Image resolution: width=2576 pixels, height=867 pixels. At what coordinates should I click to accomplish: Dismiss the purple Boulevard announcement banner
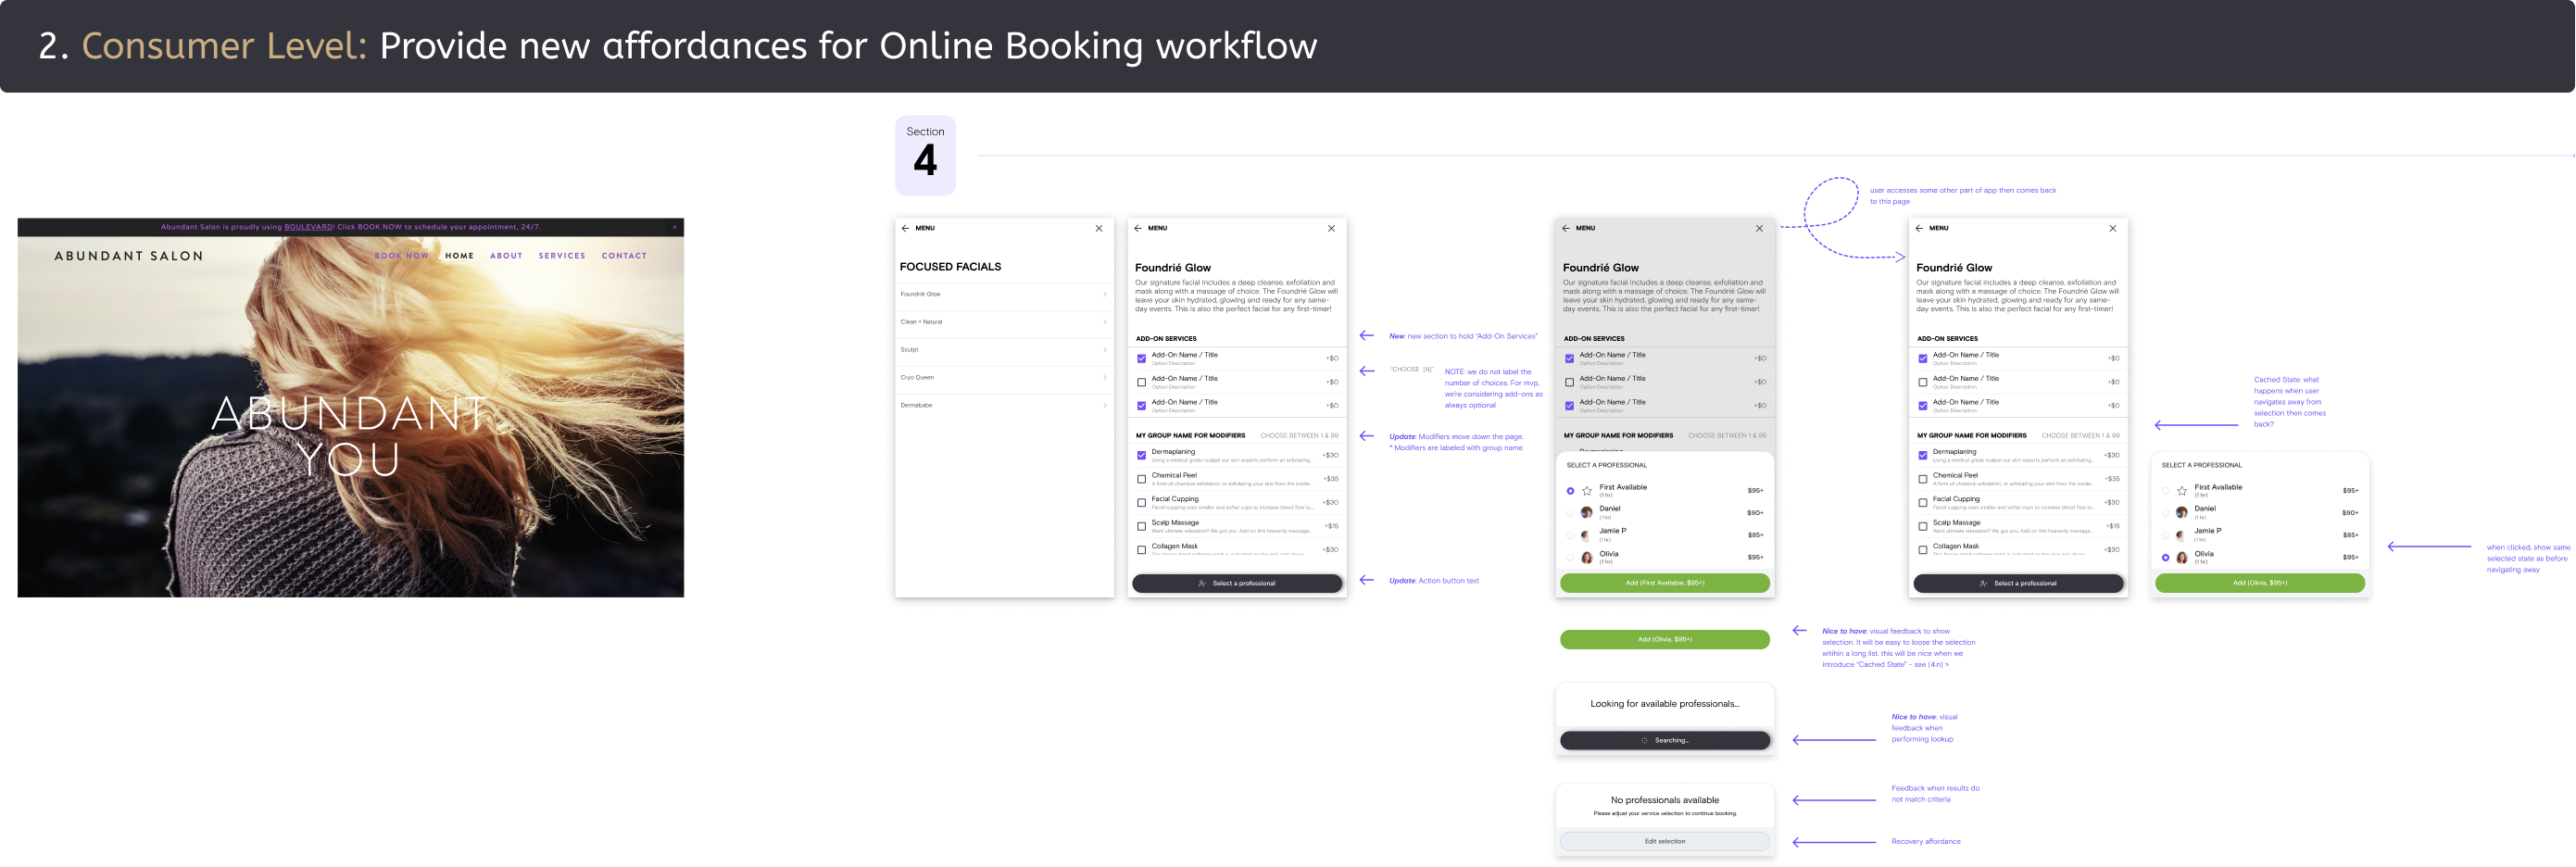[674, 227]
